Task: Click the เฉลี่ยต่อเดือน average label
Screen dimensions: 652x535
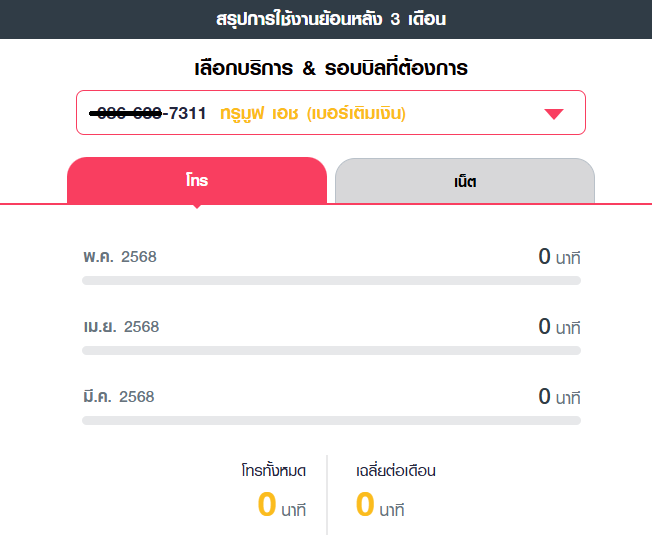Action: [x=396, y=471]
